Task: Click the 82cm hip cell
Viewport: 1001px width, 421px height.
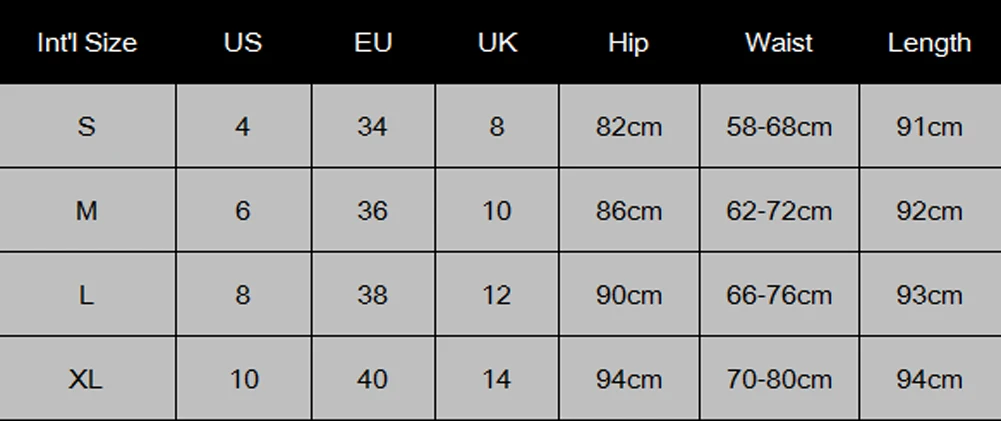Action: click(628, 127)
